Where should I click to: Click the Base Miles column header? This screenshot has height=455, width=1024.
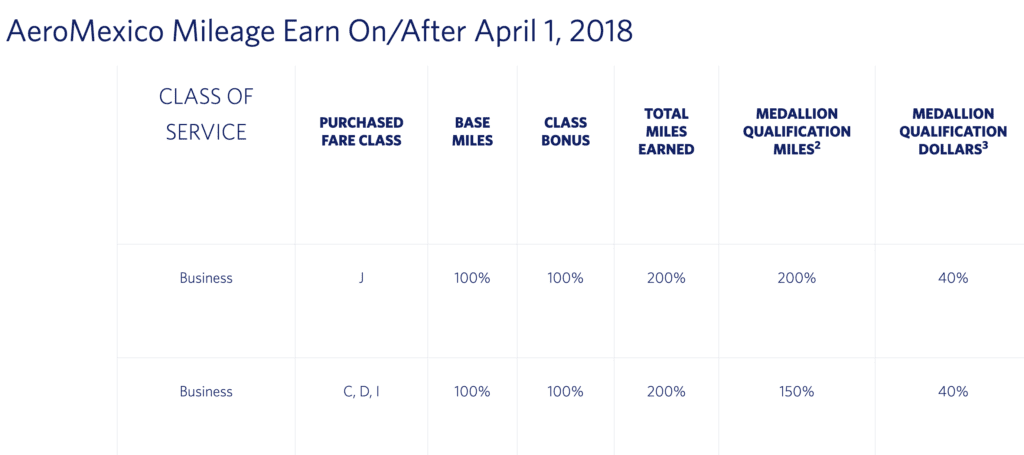473,131
